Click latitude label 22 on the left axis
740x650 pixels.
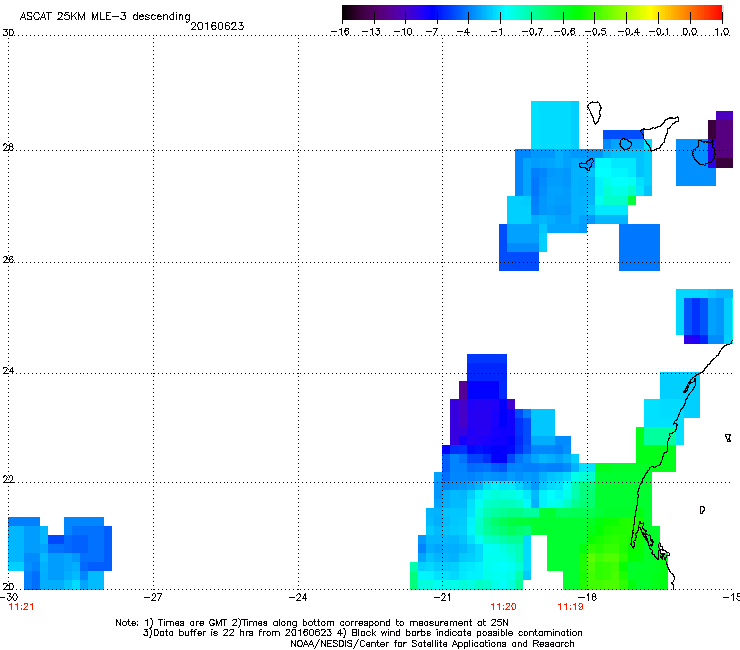point(8,480)
